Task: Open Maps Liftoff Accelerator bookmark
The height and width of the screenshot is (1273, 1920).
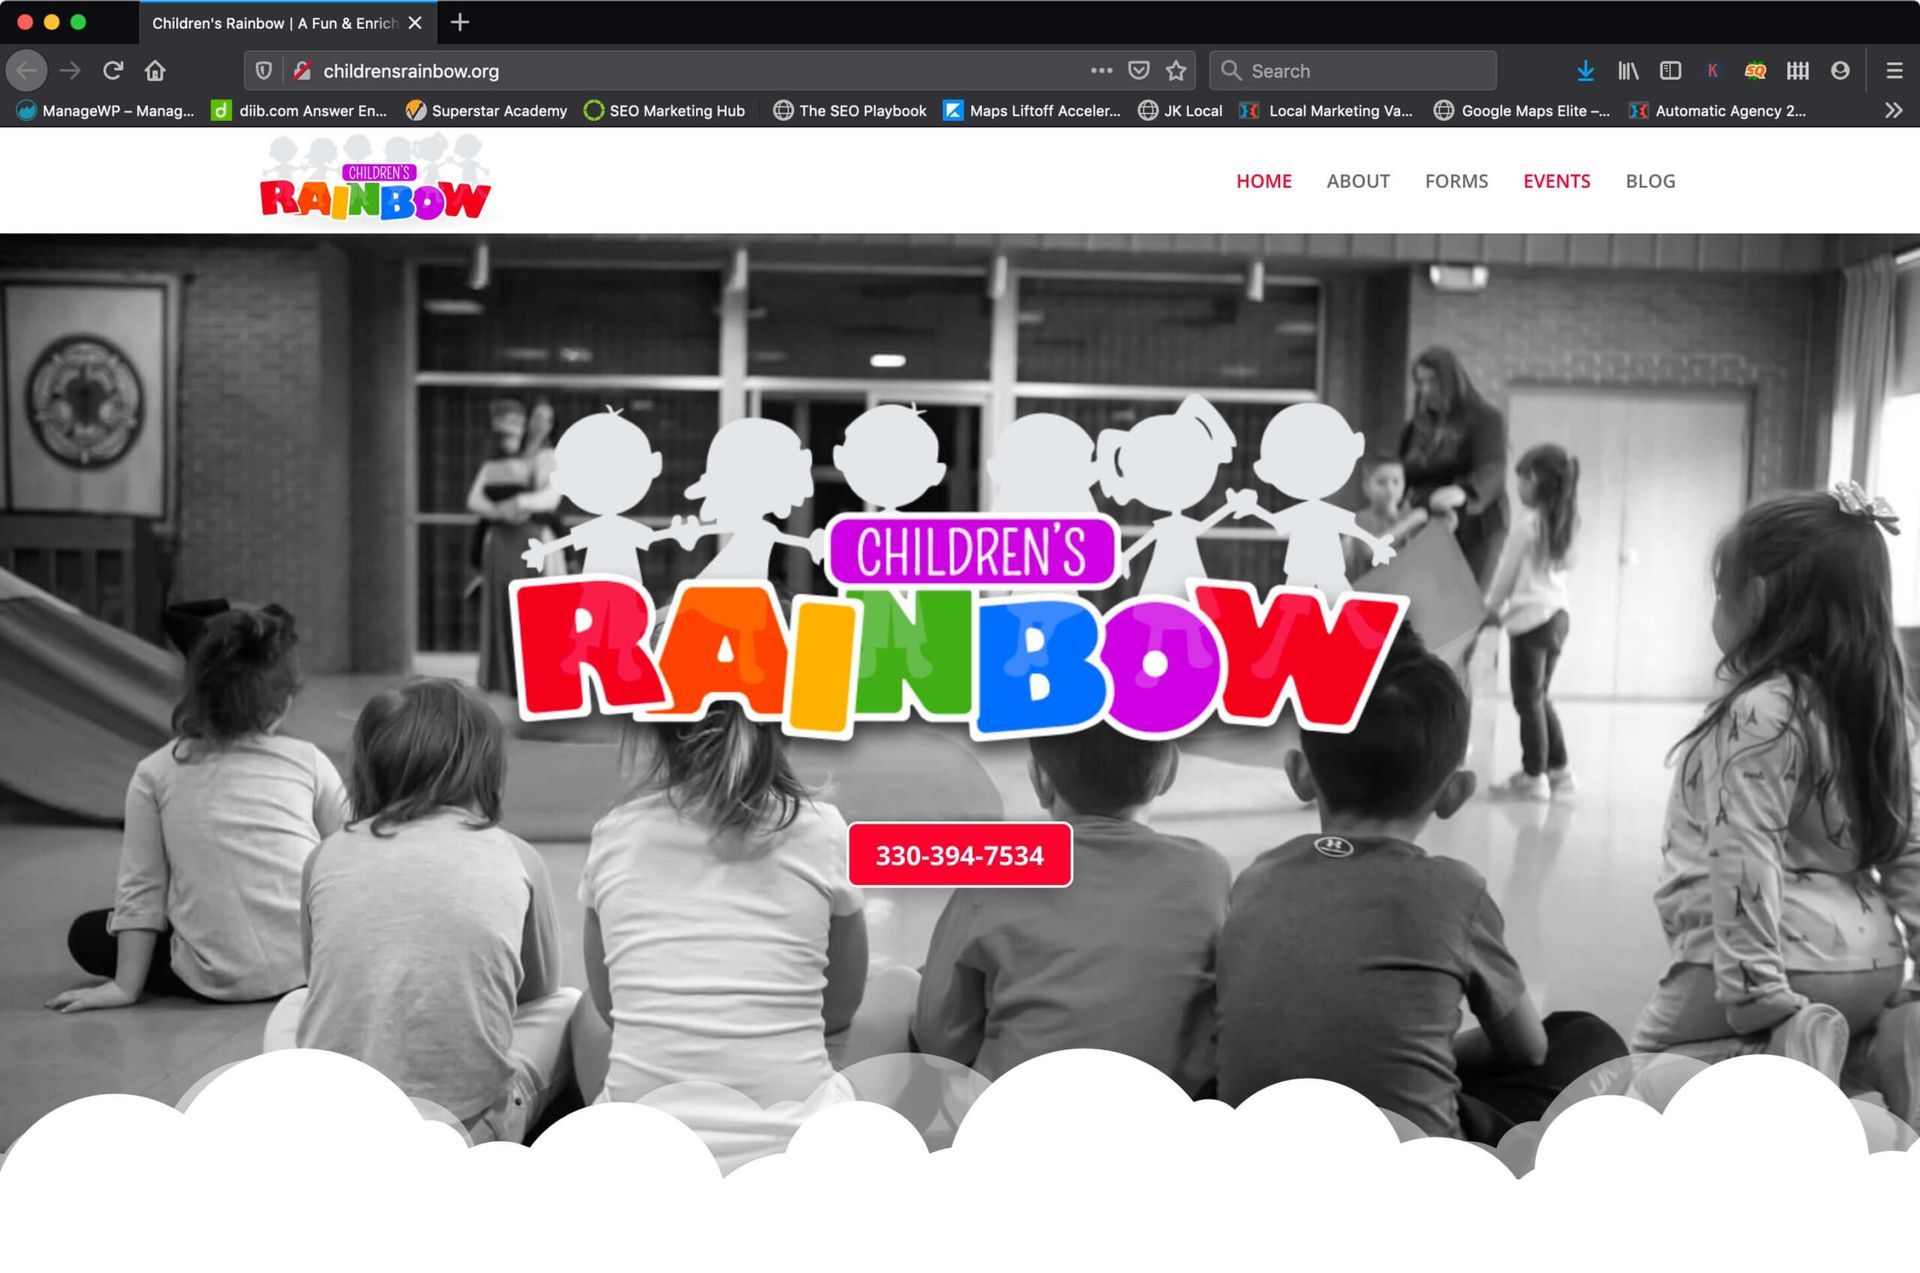Action: 1032,111
